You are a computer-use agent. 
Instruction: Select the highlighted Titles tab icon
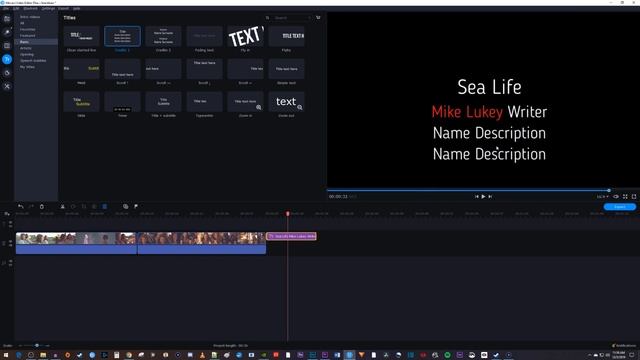(7, 59)
